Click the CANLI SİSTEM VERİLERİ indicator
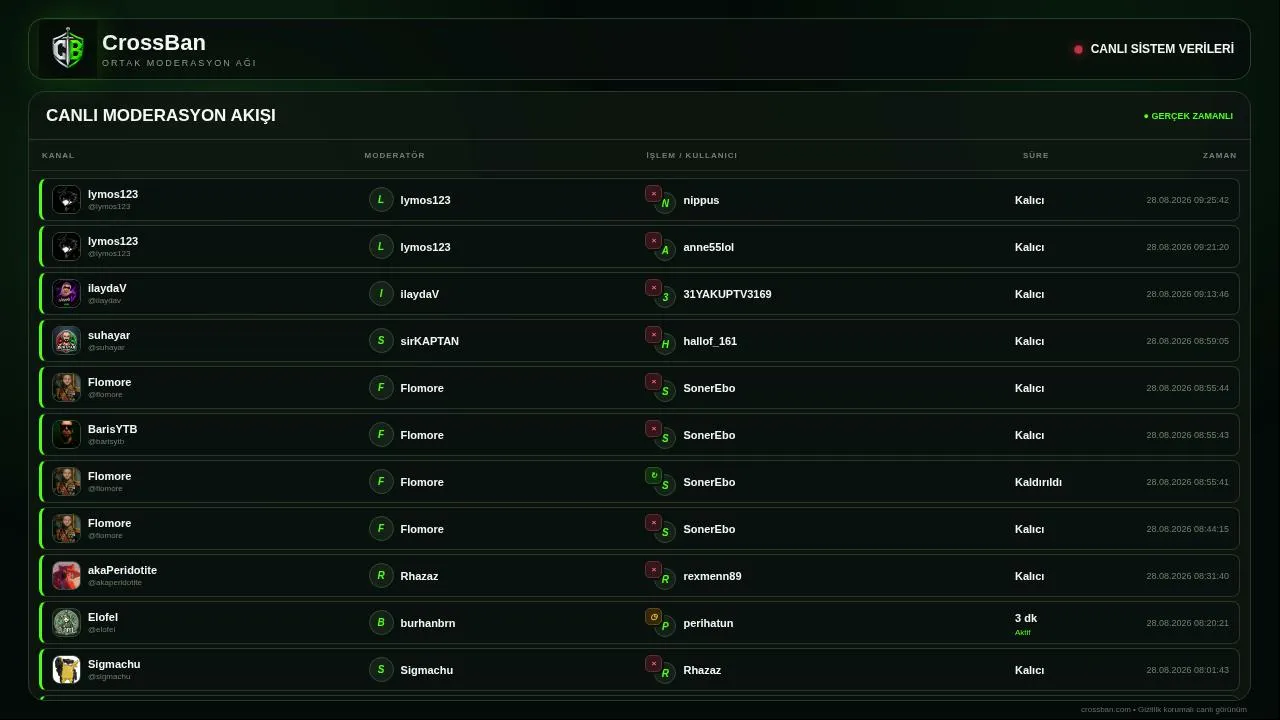The width and height of the screenshot is (1280, 720). (1154, 49)
